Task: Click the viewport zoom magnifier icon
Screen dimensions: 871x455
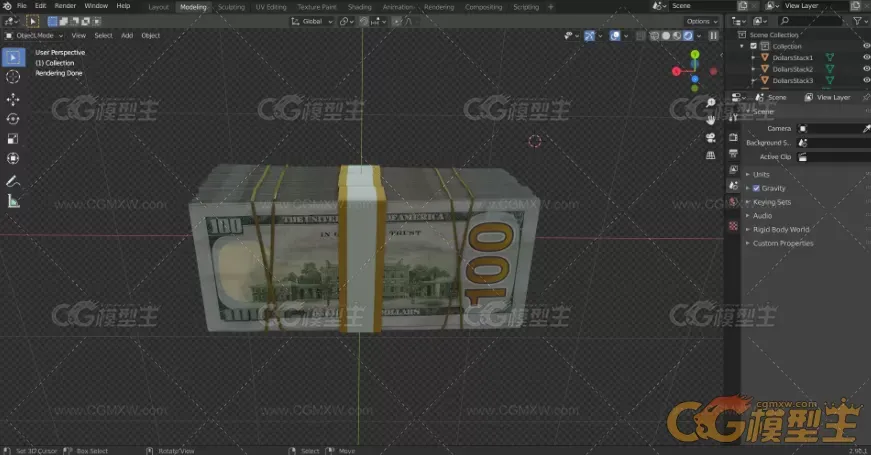Action: point(710,102)
